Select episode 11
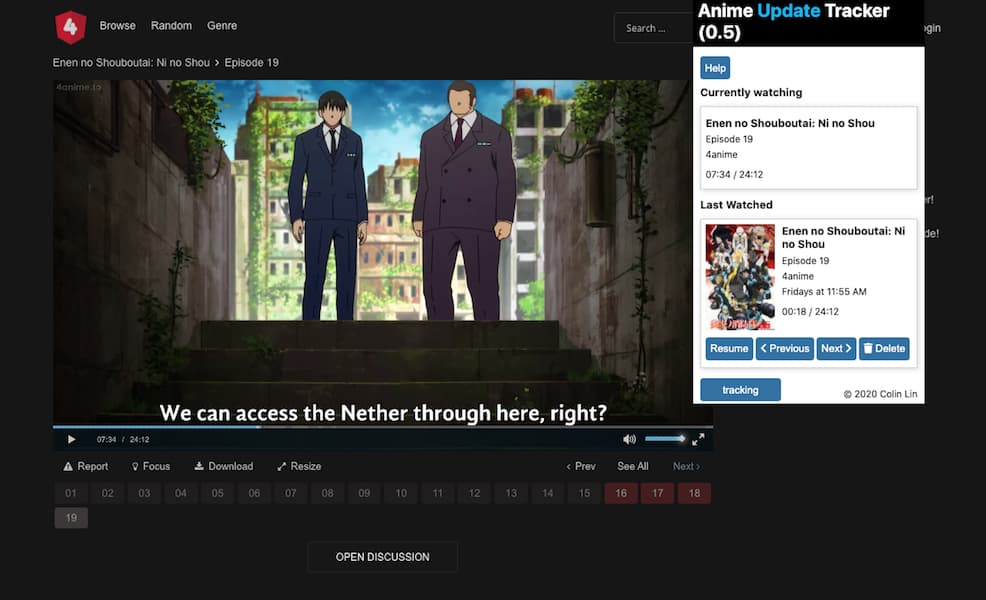The height and width of the screenshot is (600, 986). pos(438,493)
